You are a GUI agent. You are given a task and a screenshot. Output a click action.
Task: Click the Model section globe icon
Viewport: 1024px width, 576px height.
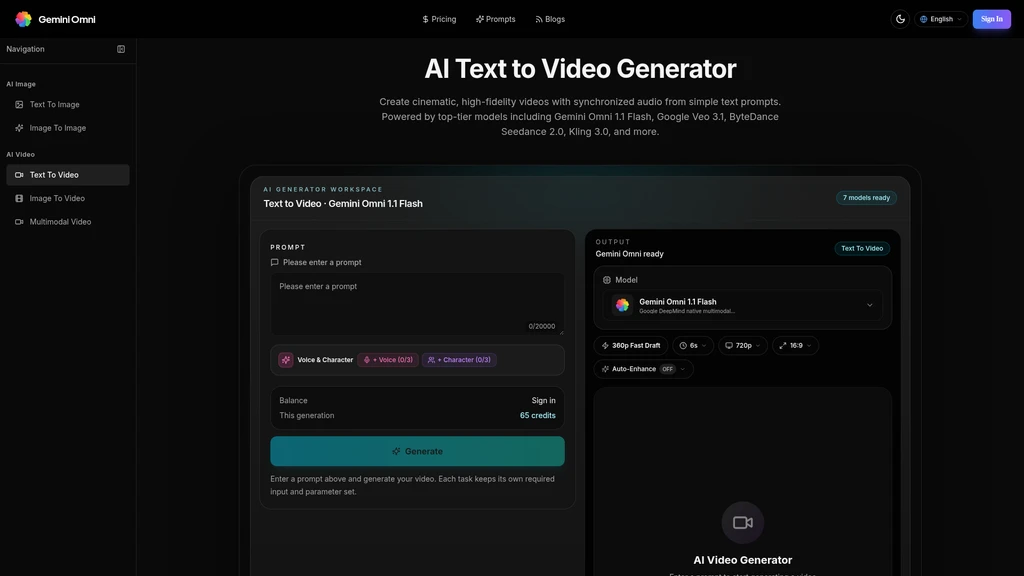[x=607, y=280]
